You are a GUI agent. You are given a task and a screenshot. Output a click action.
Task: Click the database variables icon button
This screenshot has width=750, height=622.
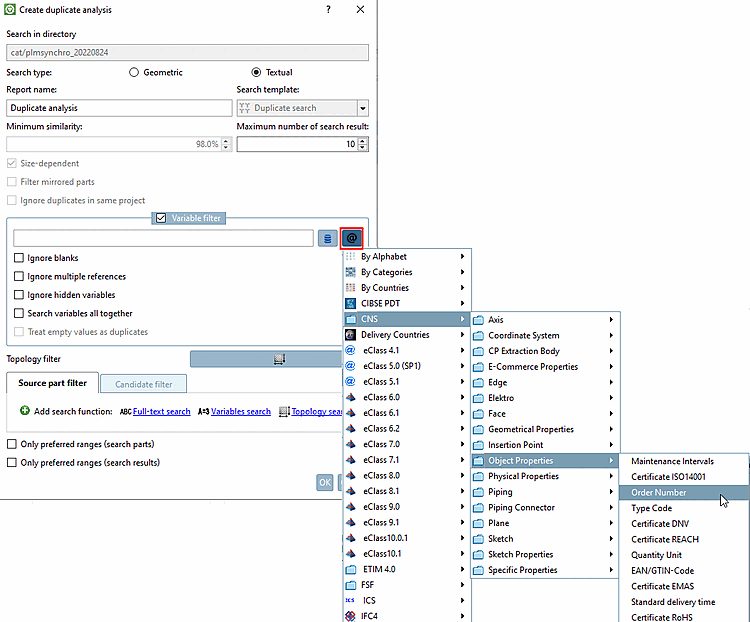[328, 238]
